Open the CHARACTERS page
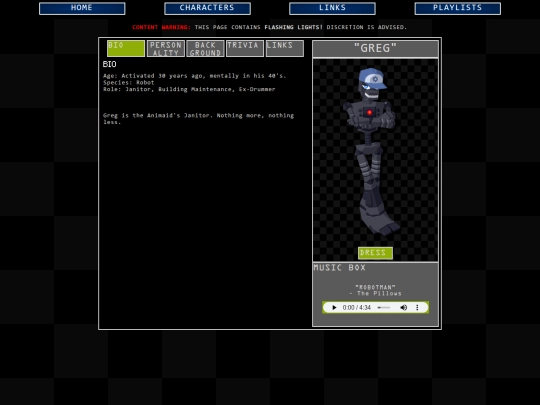Viewport: 540px width, 405px height. (207, 8)
